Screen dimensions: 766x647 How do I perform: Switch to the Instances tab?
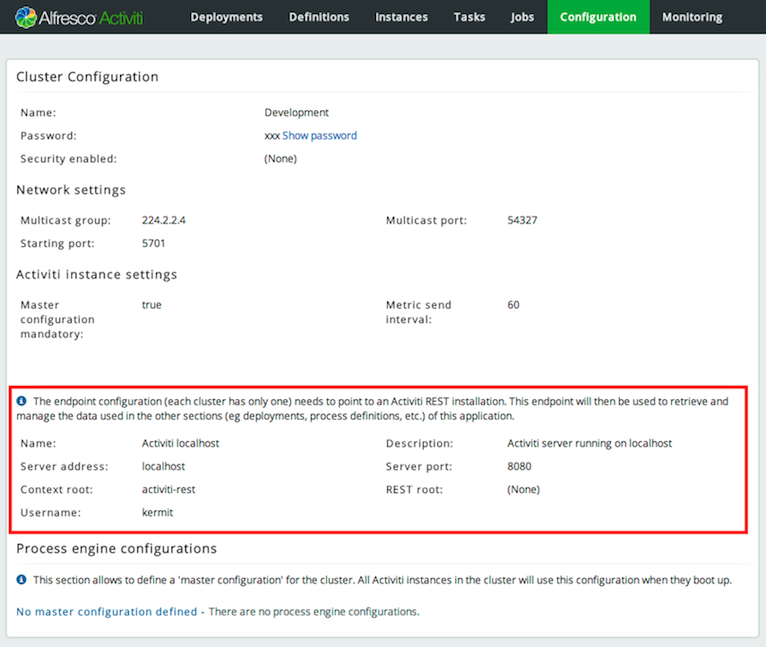coord(402,17)
